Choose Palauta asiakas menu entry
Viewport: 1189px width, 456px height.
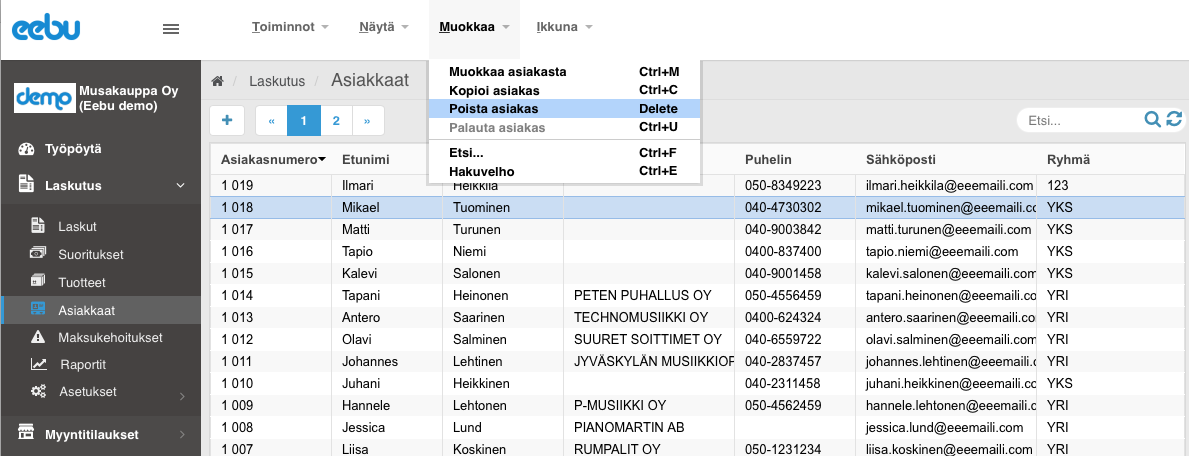tap(564, 127)
